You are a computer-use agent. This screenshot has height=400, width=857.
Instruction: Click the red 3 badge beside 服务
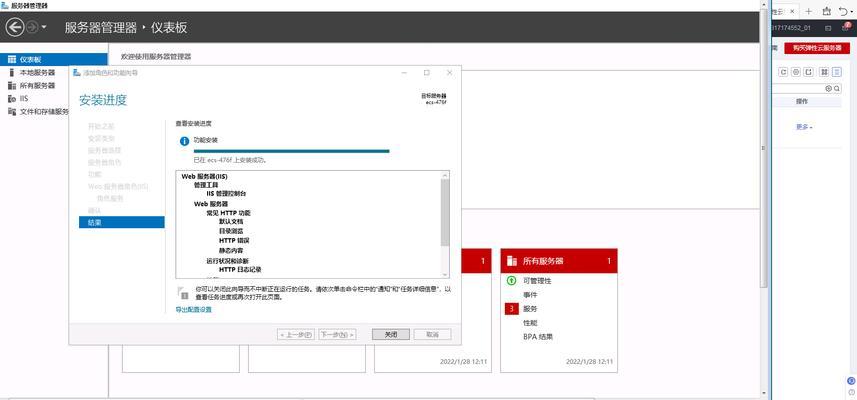click(511, 309)
